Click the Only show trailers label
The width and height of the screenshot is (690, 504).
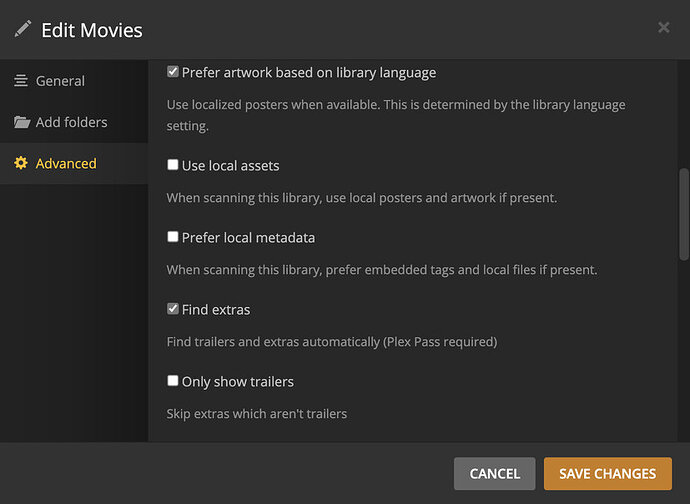coord(237,381)
